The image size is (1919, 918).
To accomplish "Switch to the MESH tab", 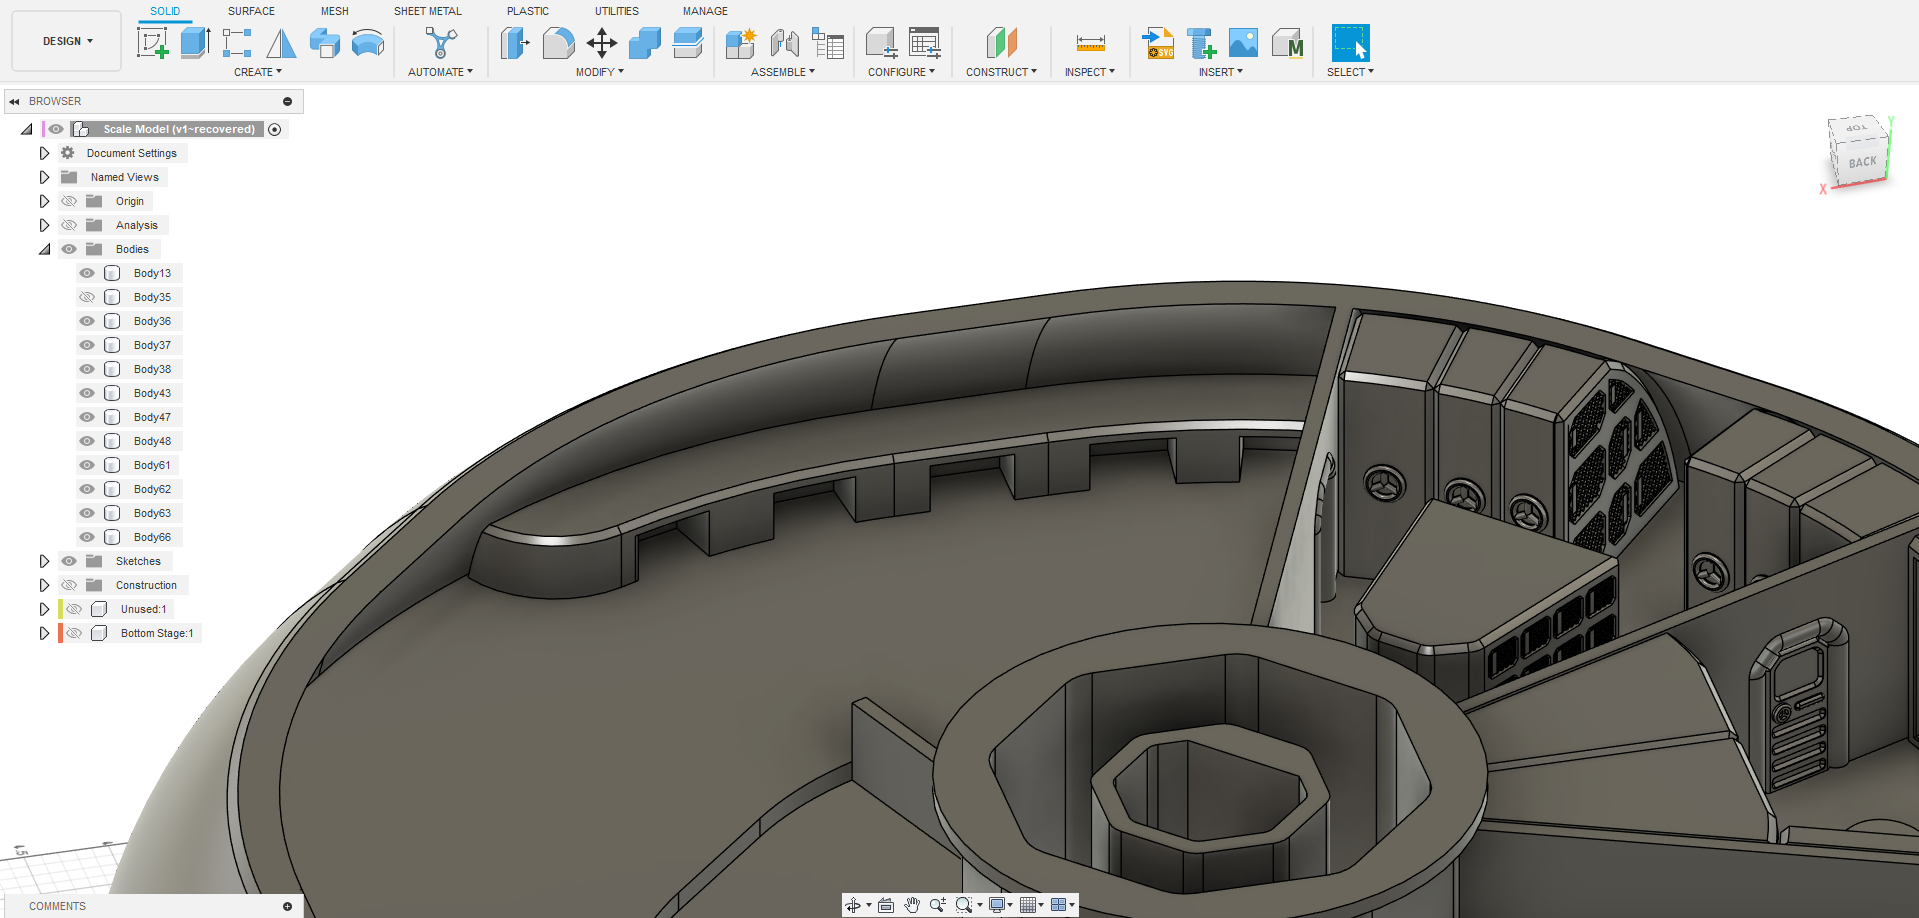I will (335, 11).
